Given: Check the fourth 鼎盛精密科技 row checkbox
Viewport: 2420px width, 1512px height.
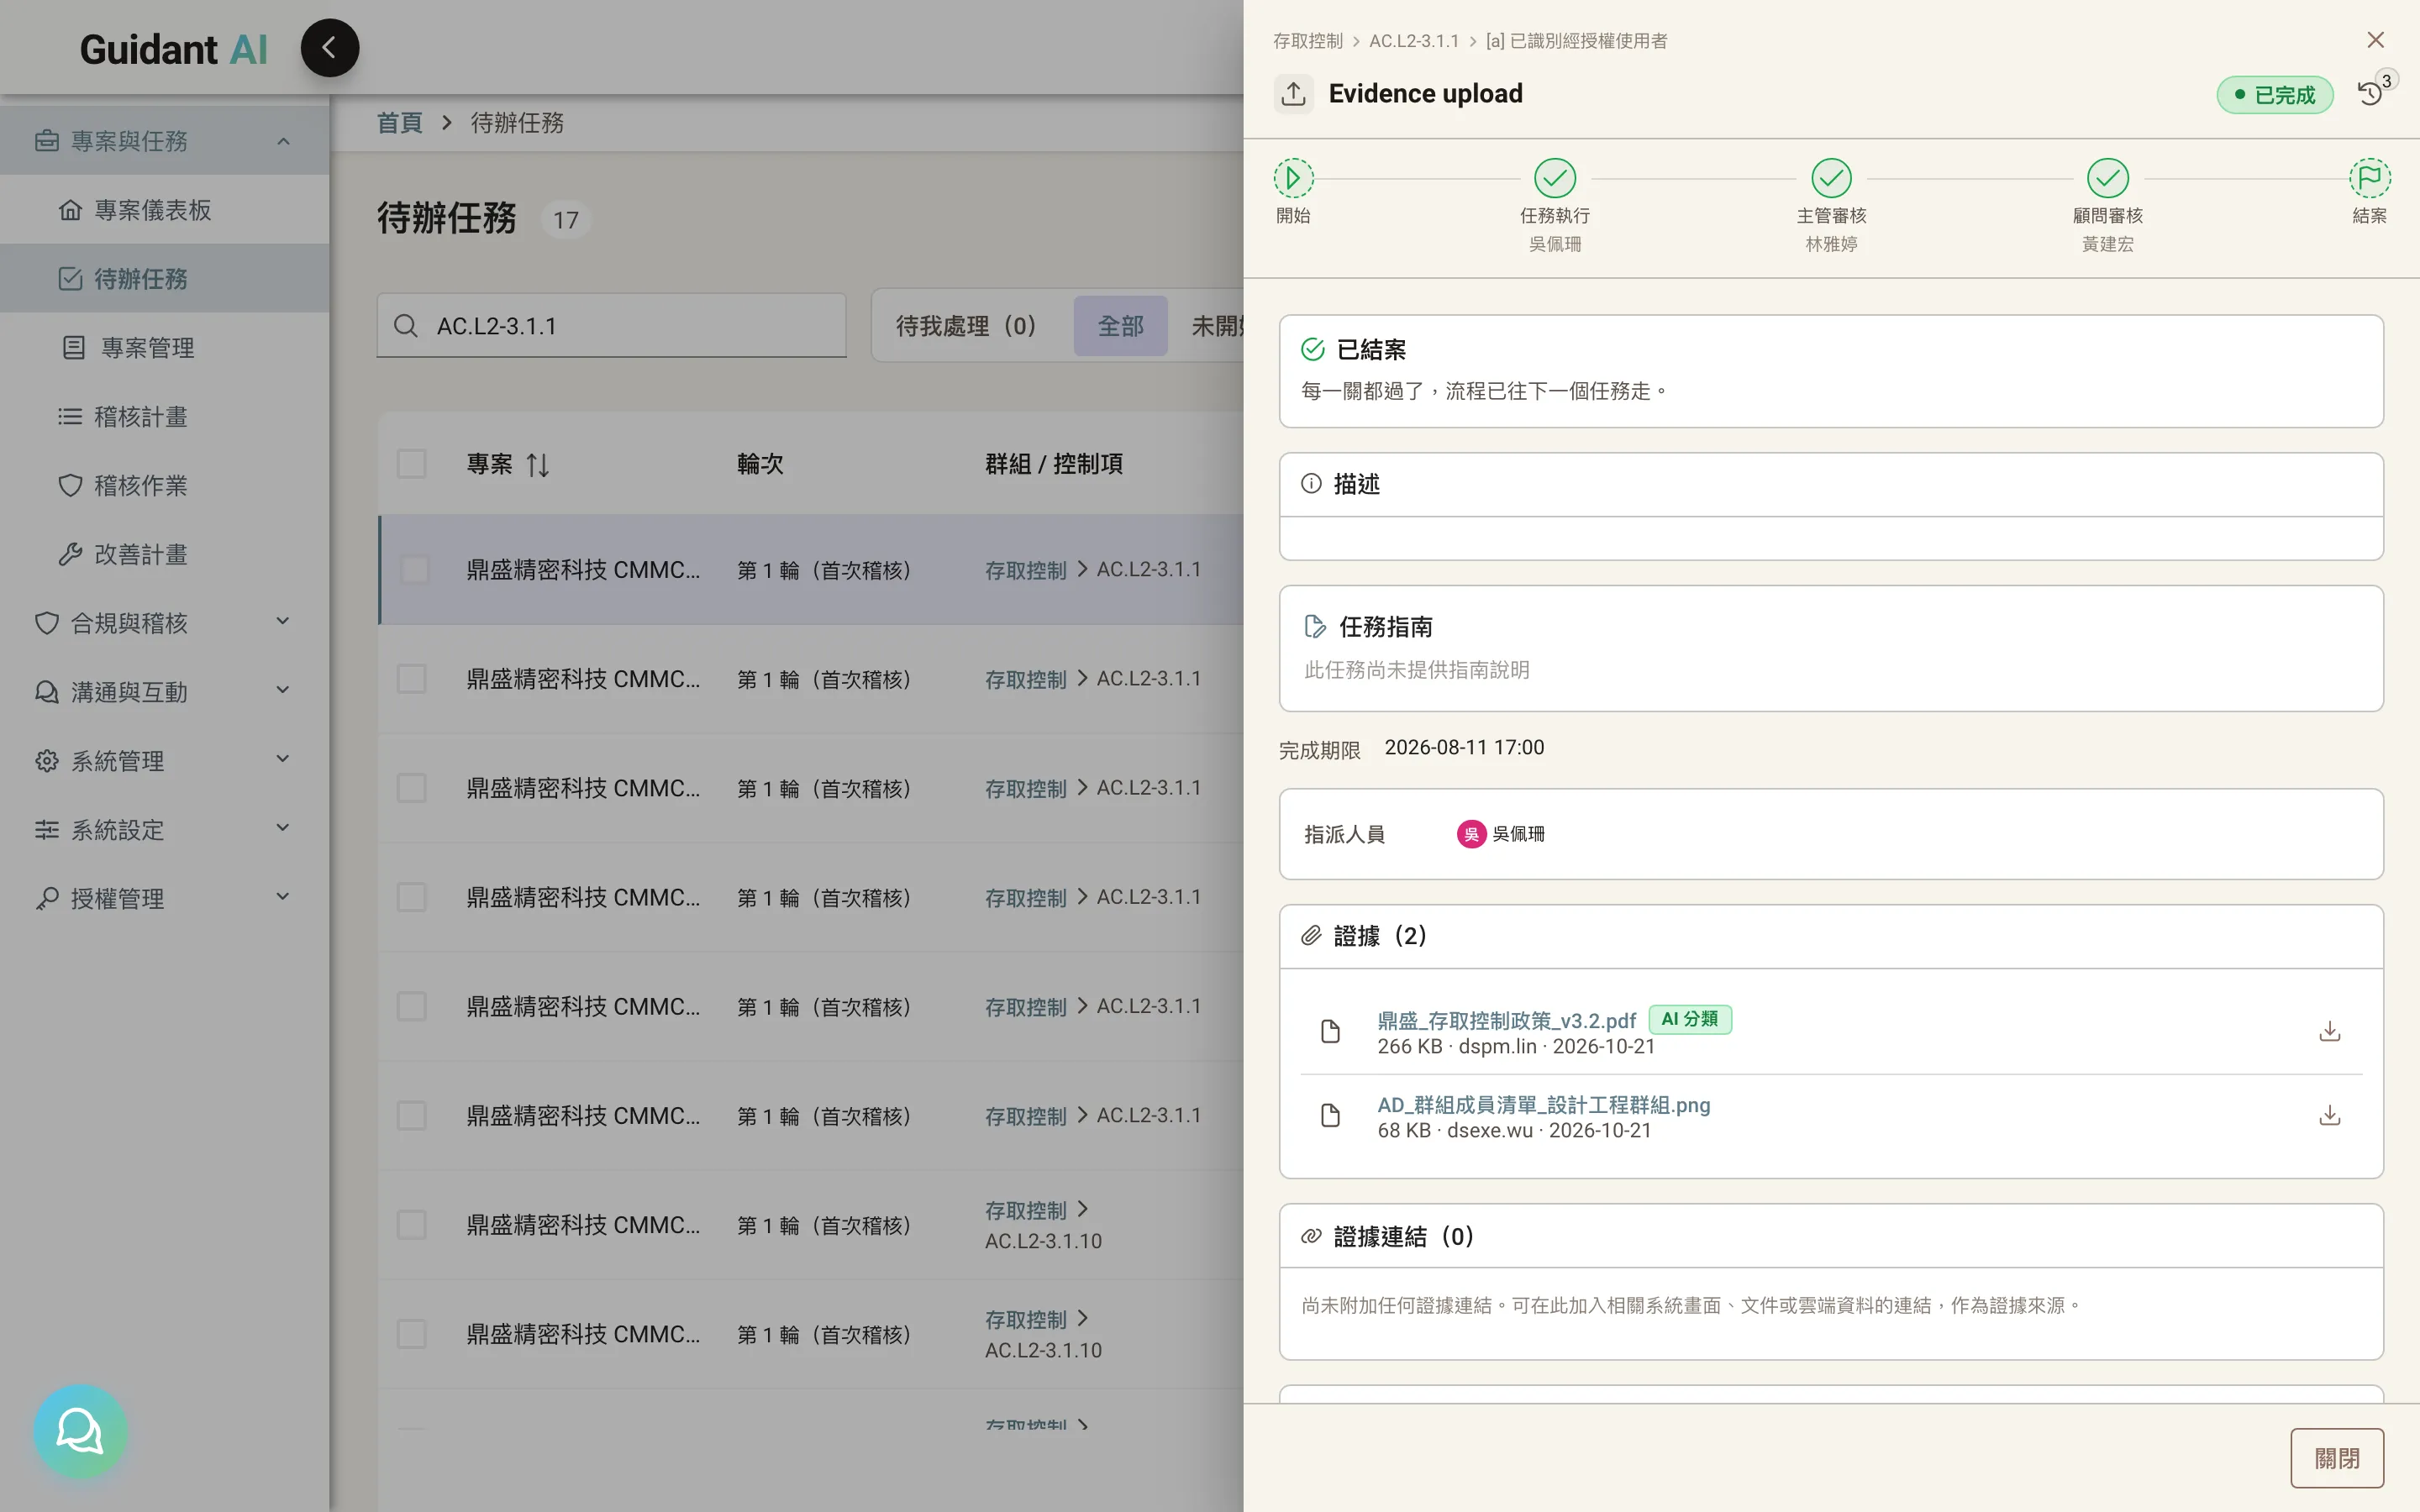Looking at the screenshot, I should tap(411, 897).
